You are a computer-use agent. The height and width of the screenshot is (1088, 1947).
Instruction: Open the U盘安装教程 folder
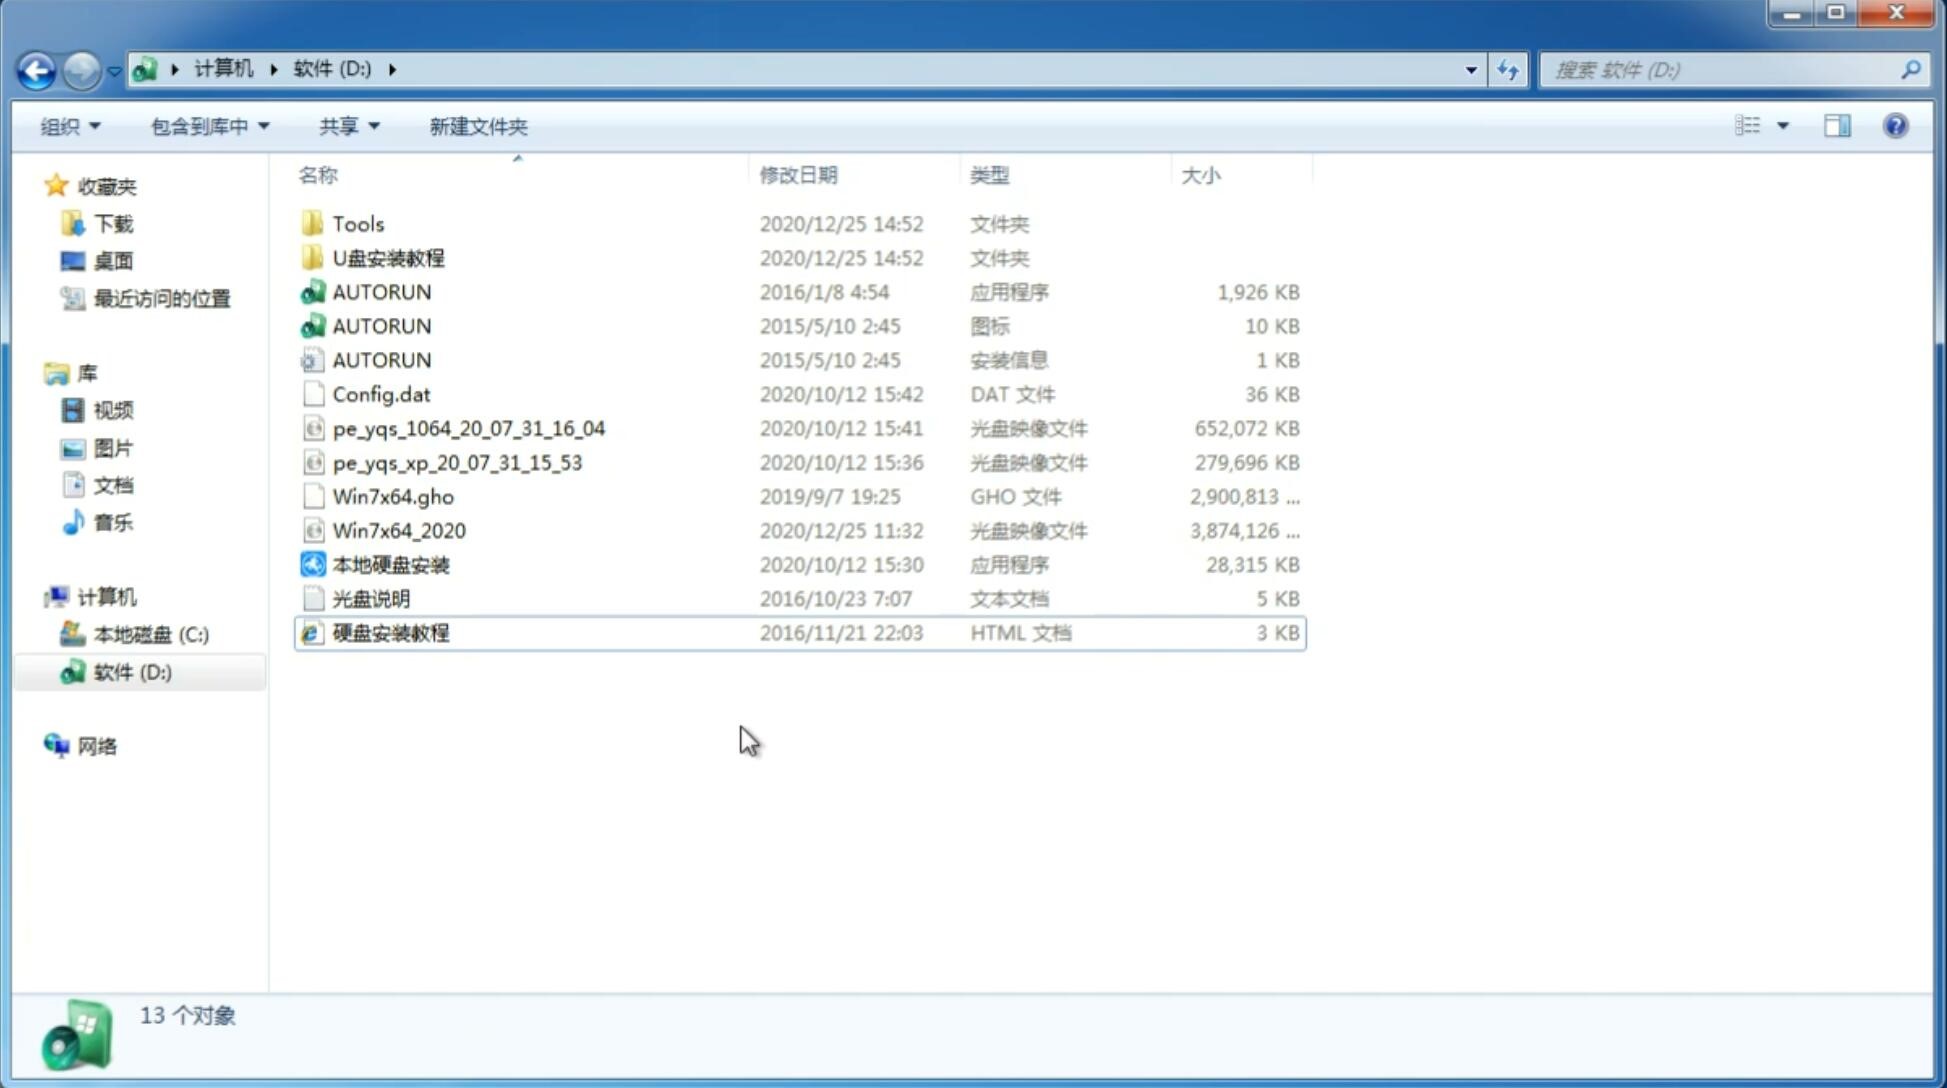pos(388,258)
